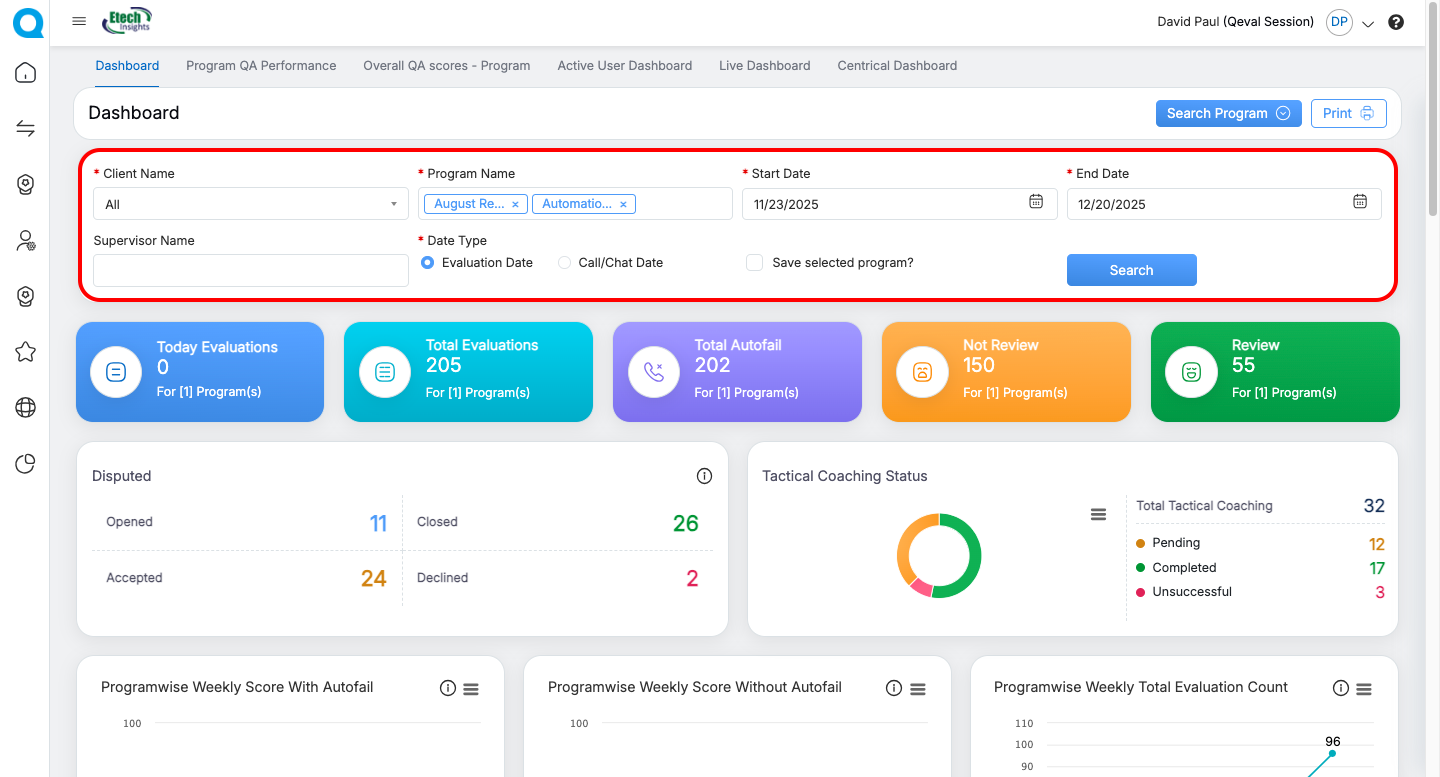Open Start Date calendar icon

pyautogui.click(x=1036, y=202)
